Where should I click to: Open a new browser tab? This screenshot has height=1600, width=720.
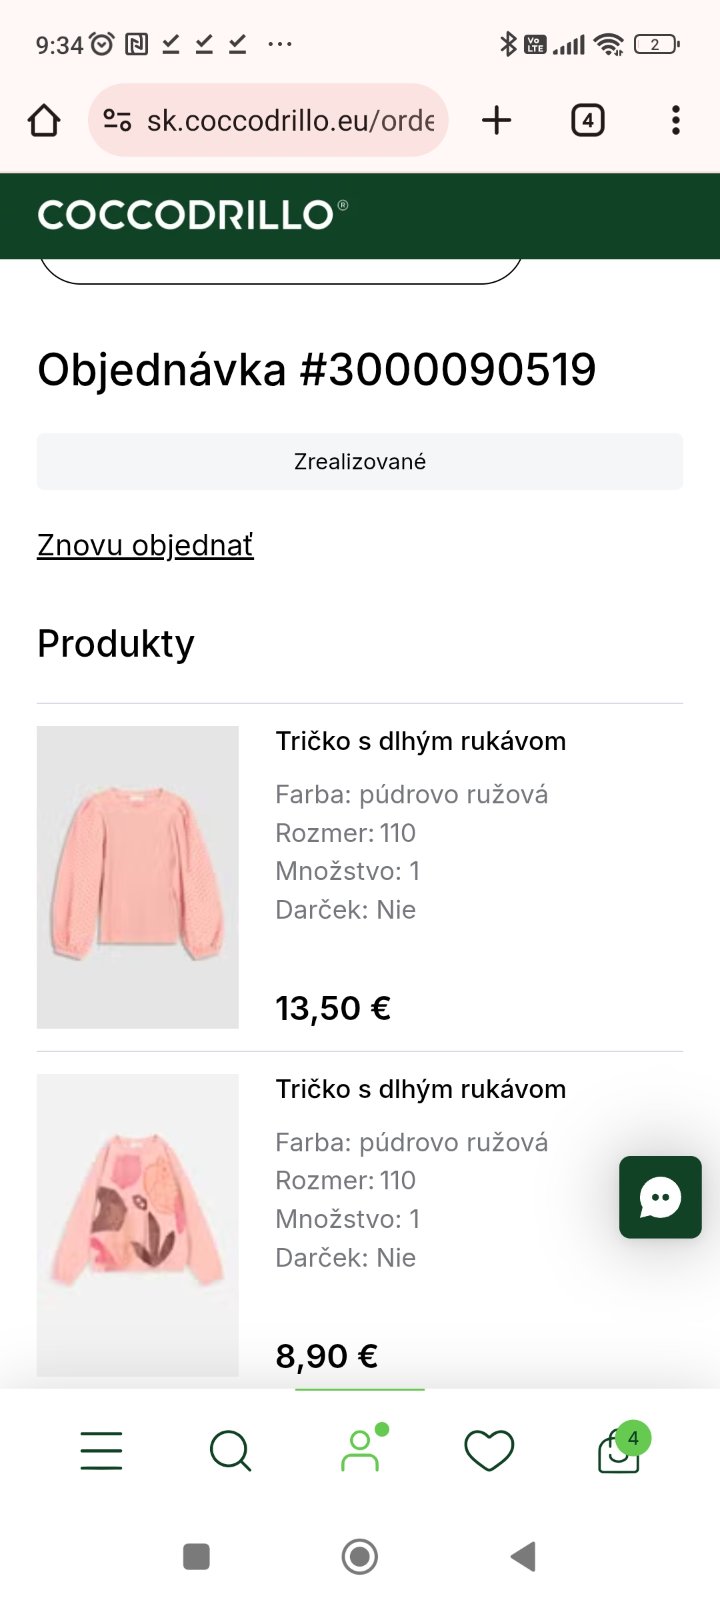496,121
